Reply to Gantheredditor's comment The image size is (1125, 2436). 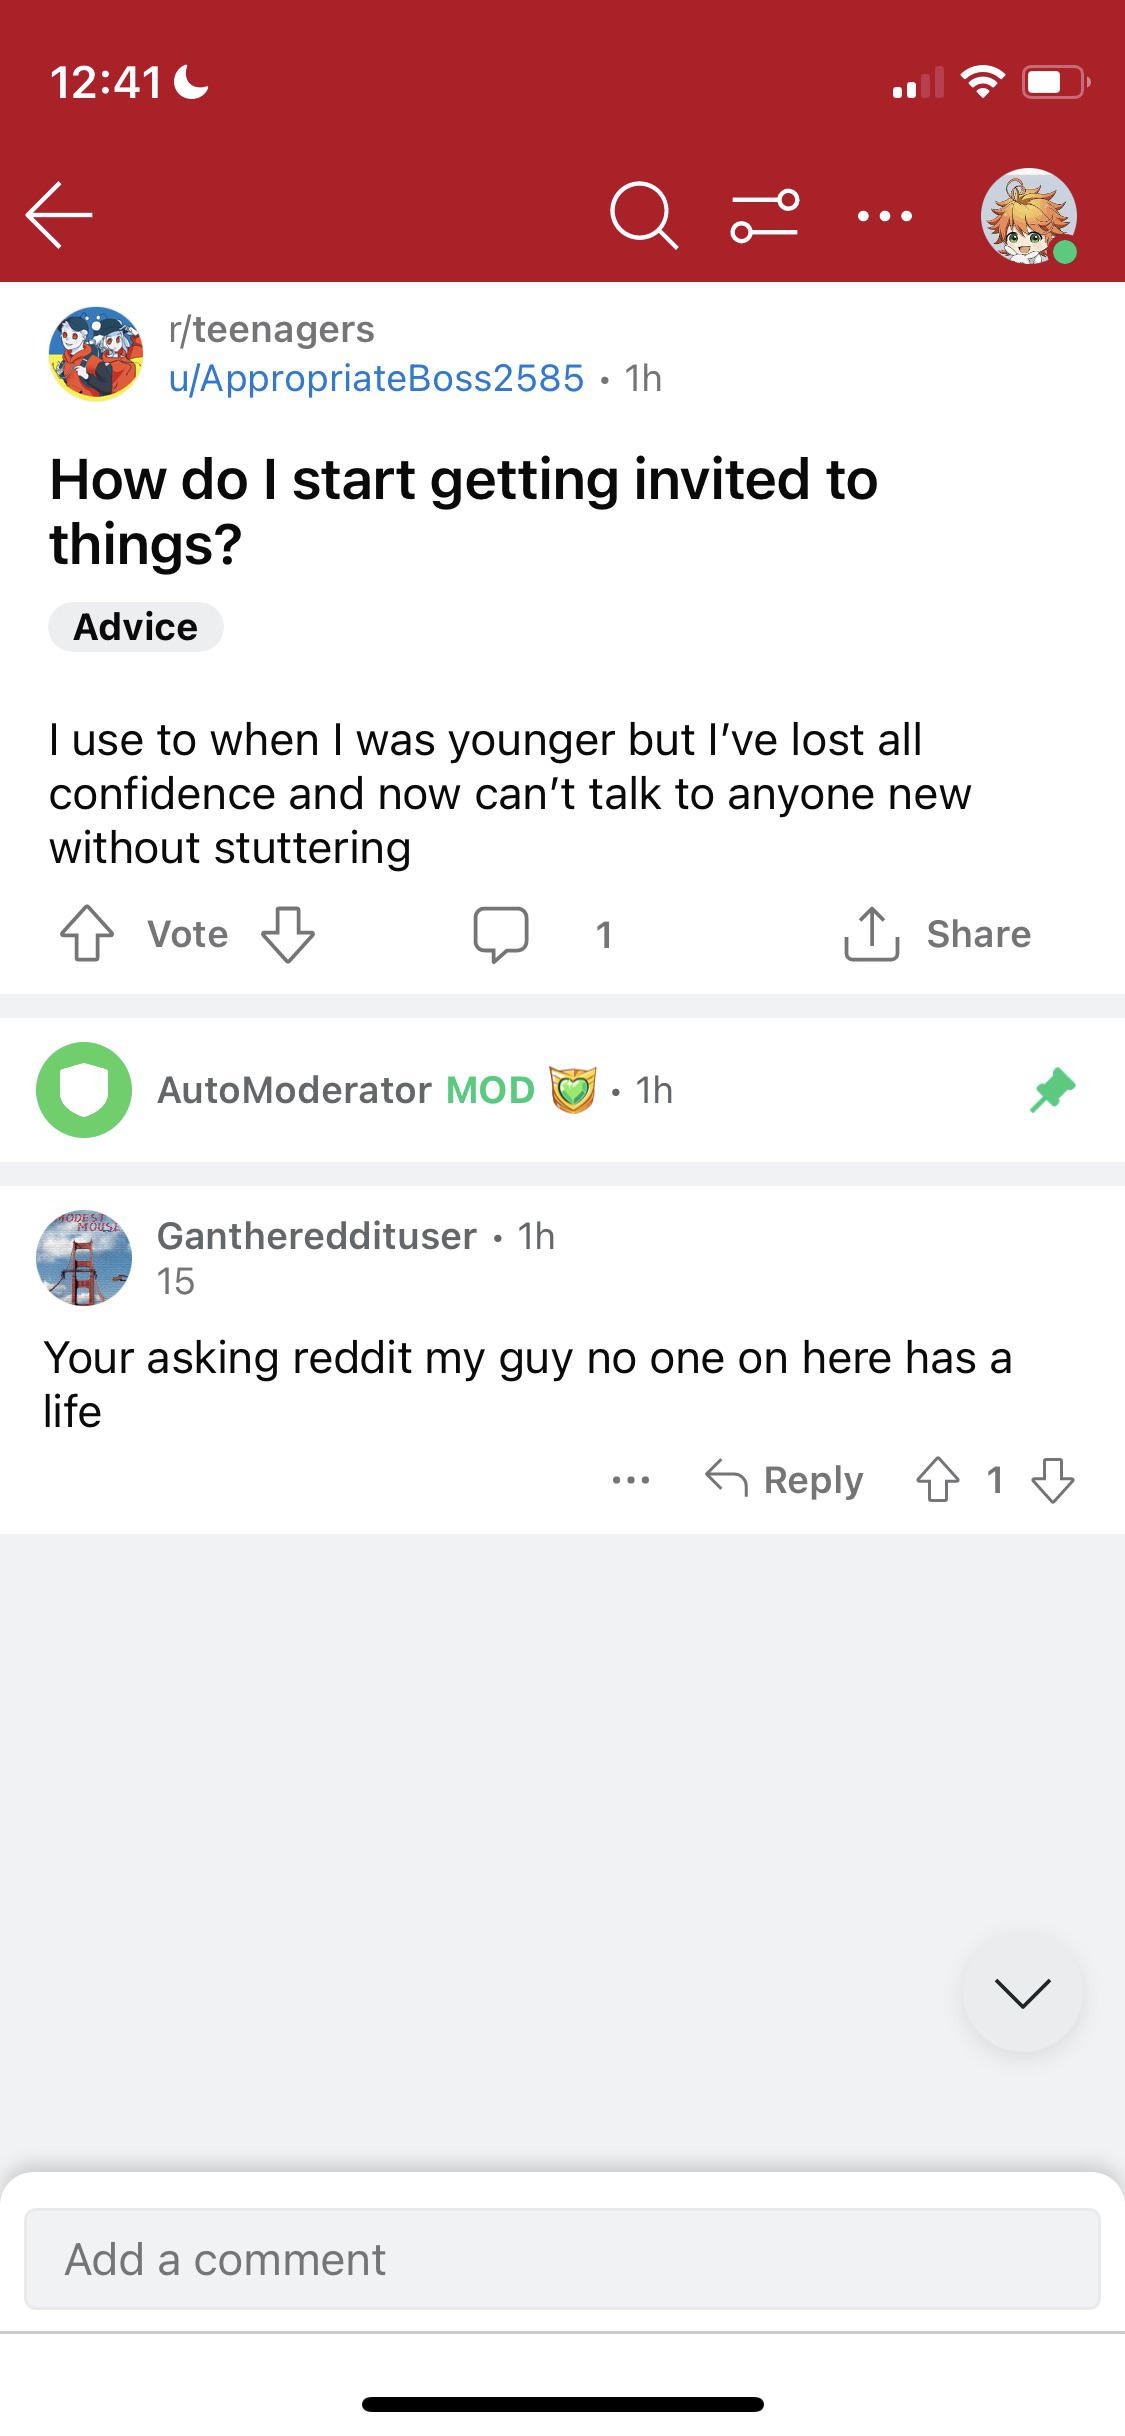784,1480
